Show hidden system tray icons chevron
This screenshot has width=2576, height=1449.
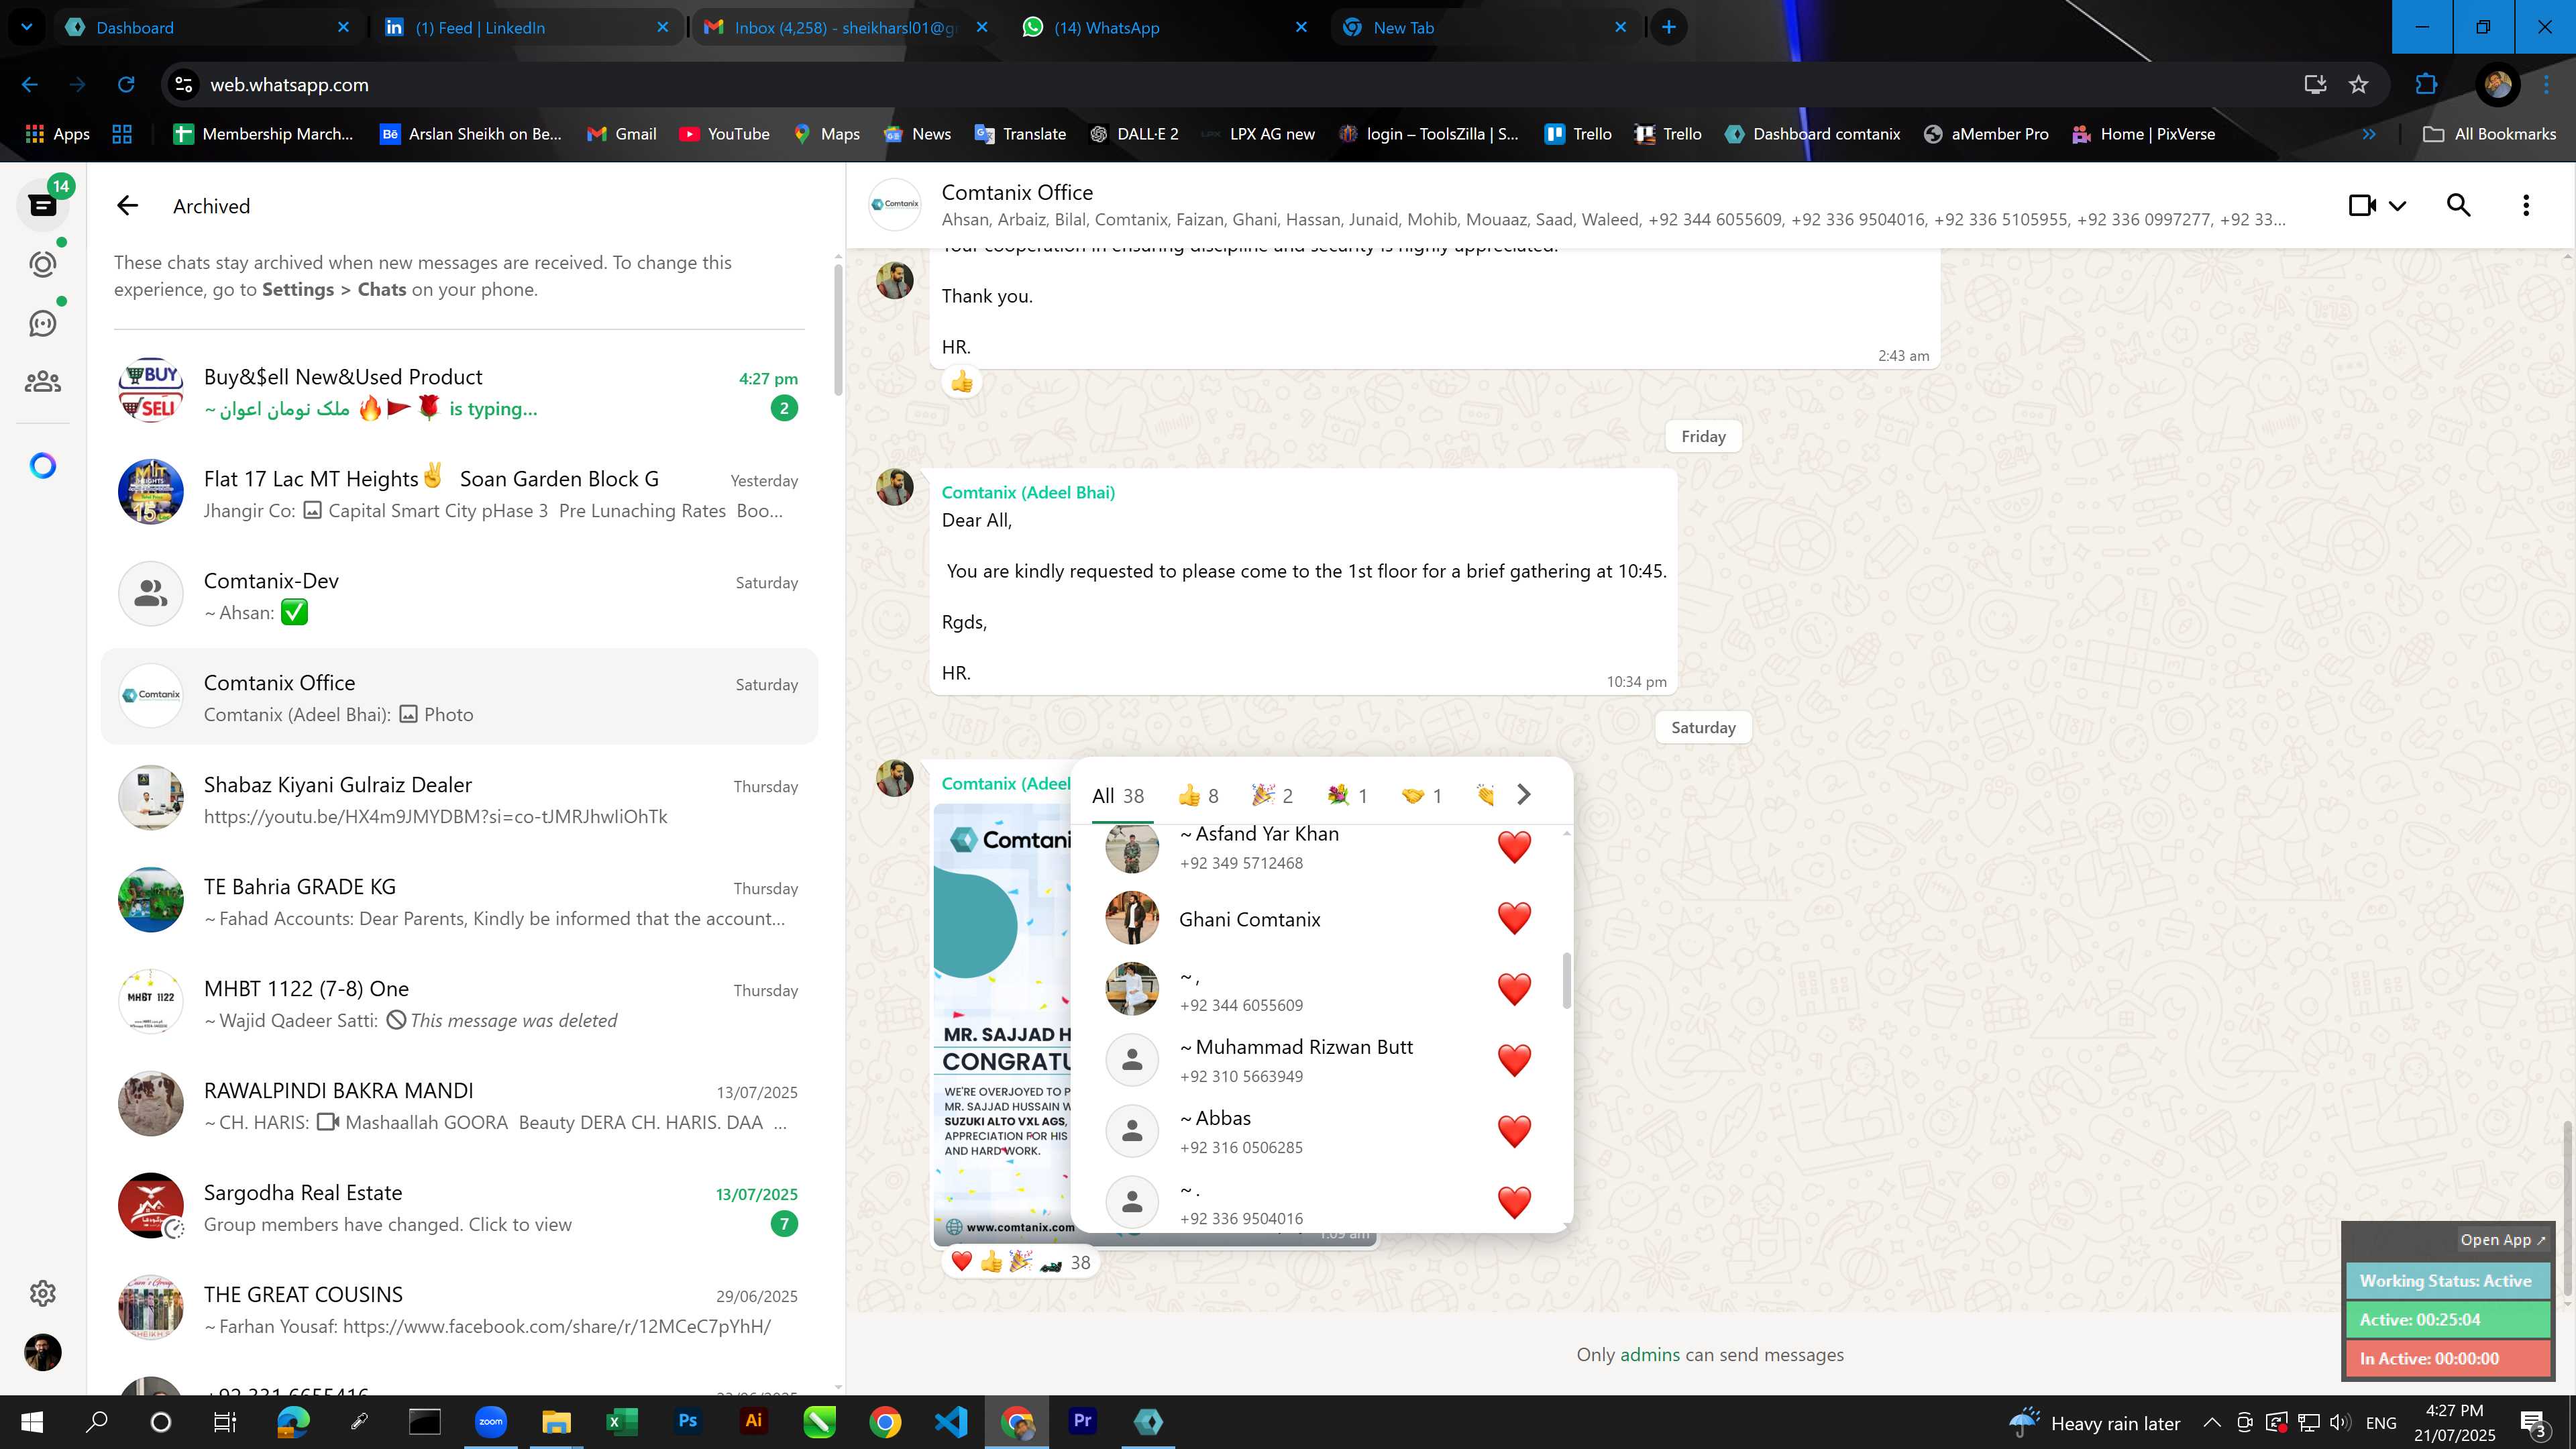[2212, 1422]
